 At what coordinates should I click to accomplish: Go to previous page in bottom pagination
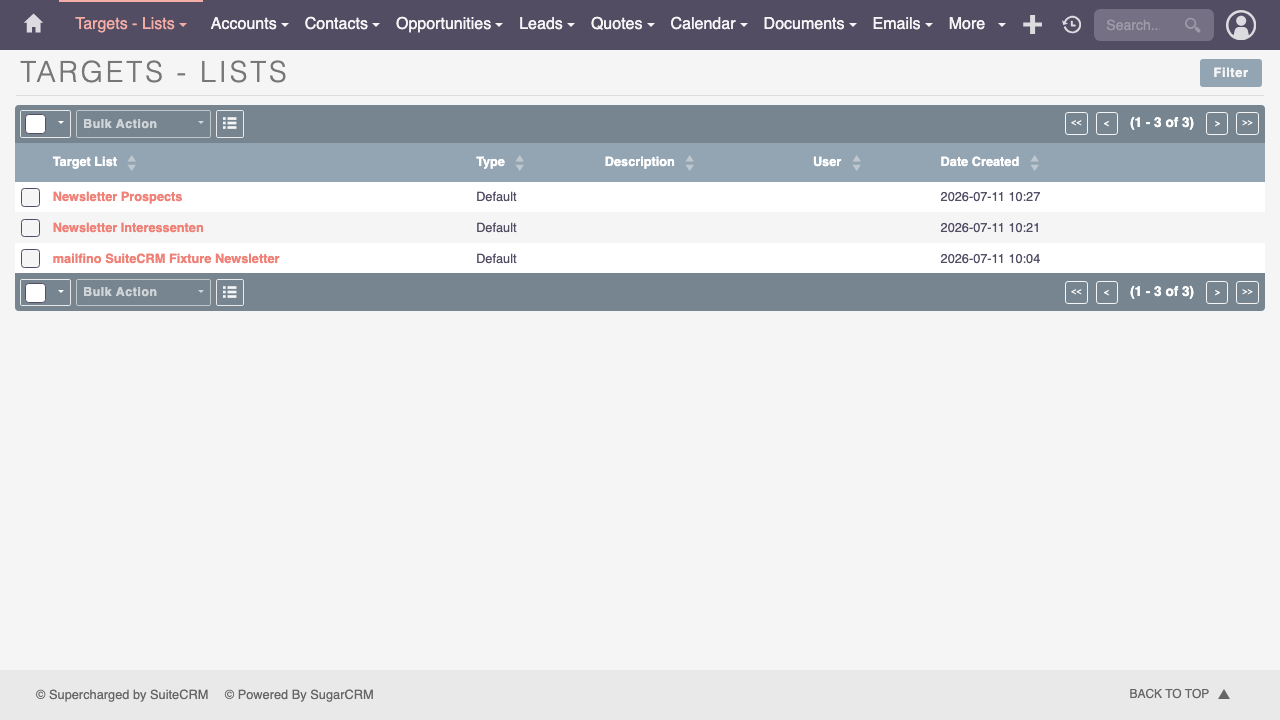pyautogui.click(x=1106, y=292)
